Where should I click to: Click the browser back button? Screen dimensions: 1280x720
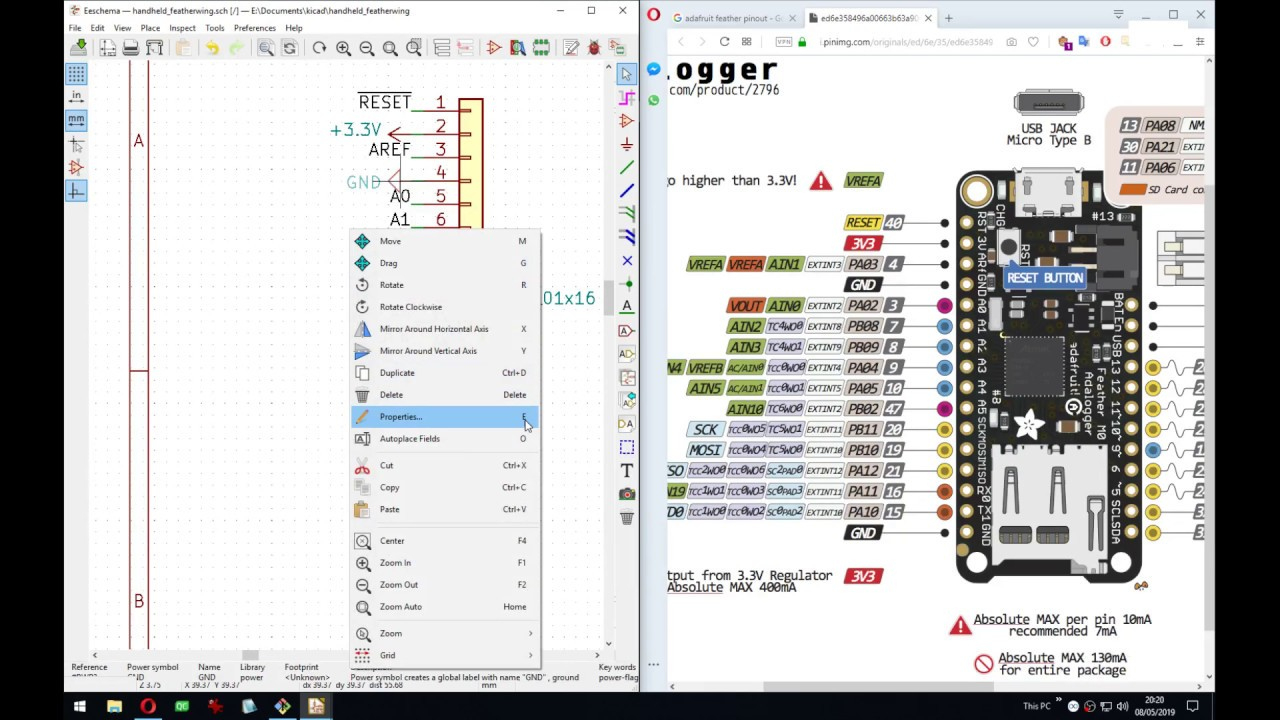point(680,42)
